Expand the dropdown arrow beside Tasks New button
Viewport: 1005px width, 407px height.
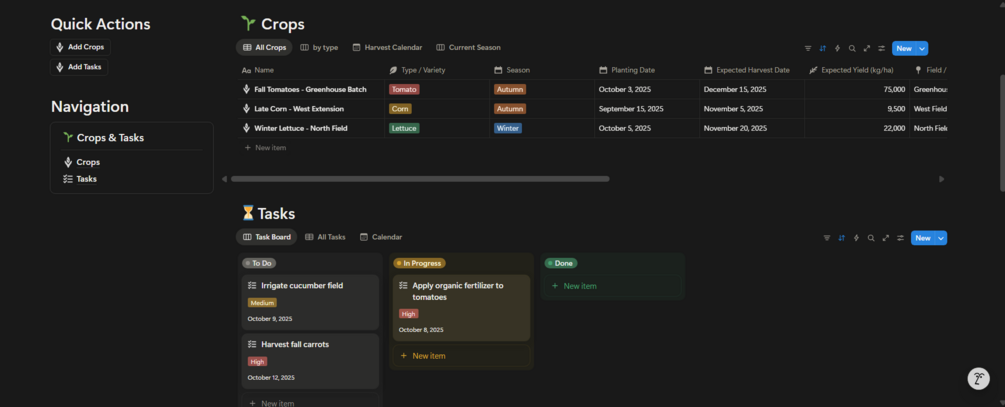[x=941, y=238]
